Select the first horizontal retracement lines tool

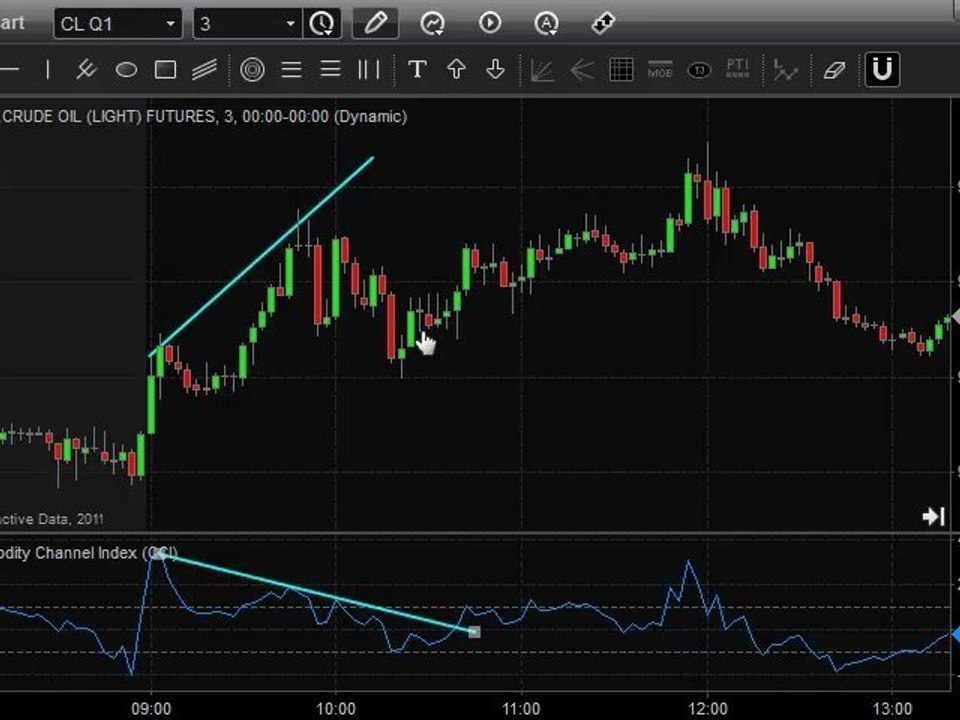[x=291, y=69]
